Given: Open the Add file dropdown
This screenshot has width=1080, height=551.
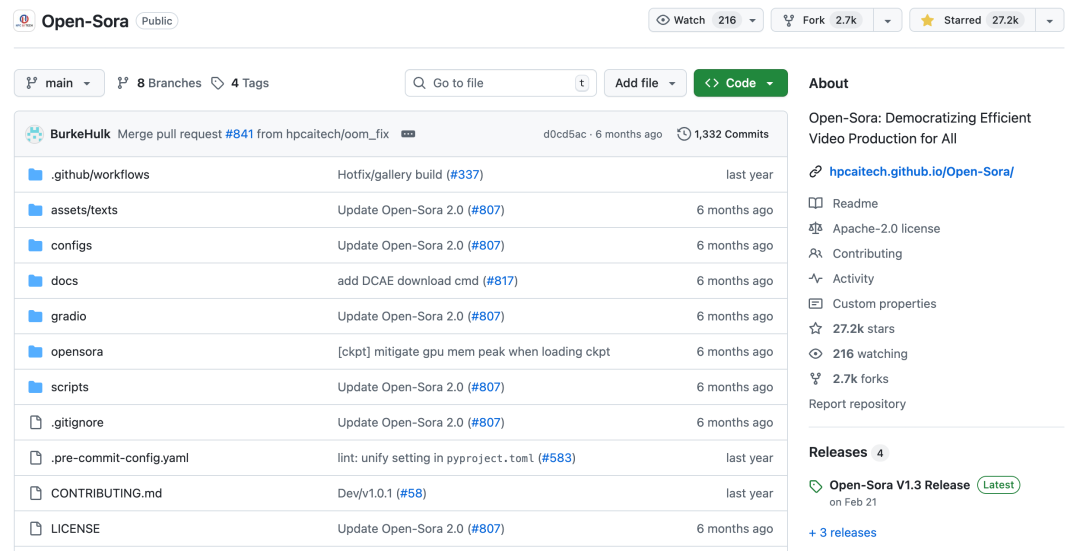Looking at the screenshot, I should tap(645, 83).
